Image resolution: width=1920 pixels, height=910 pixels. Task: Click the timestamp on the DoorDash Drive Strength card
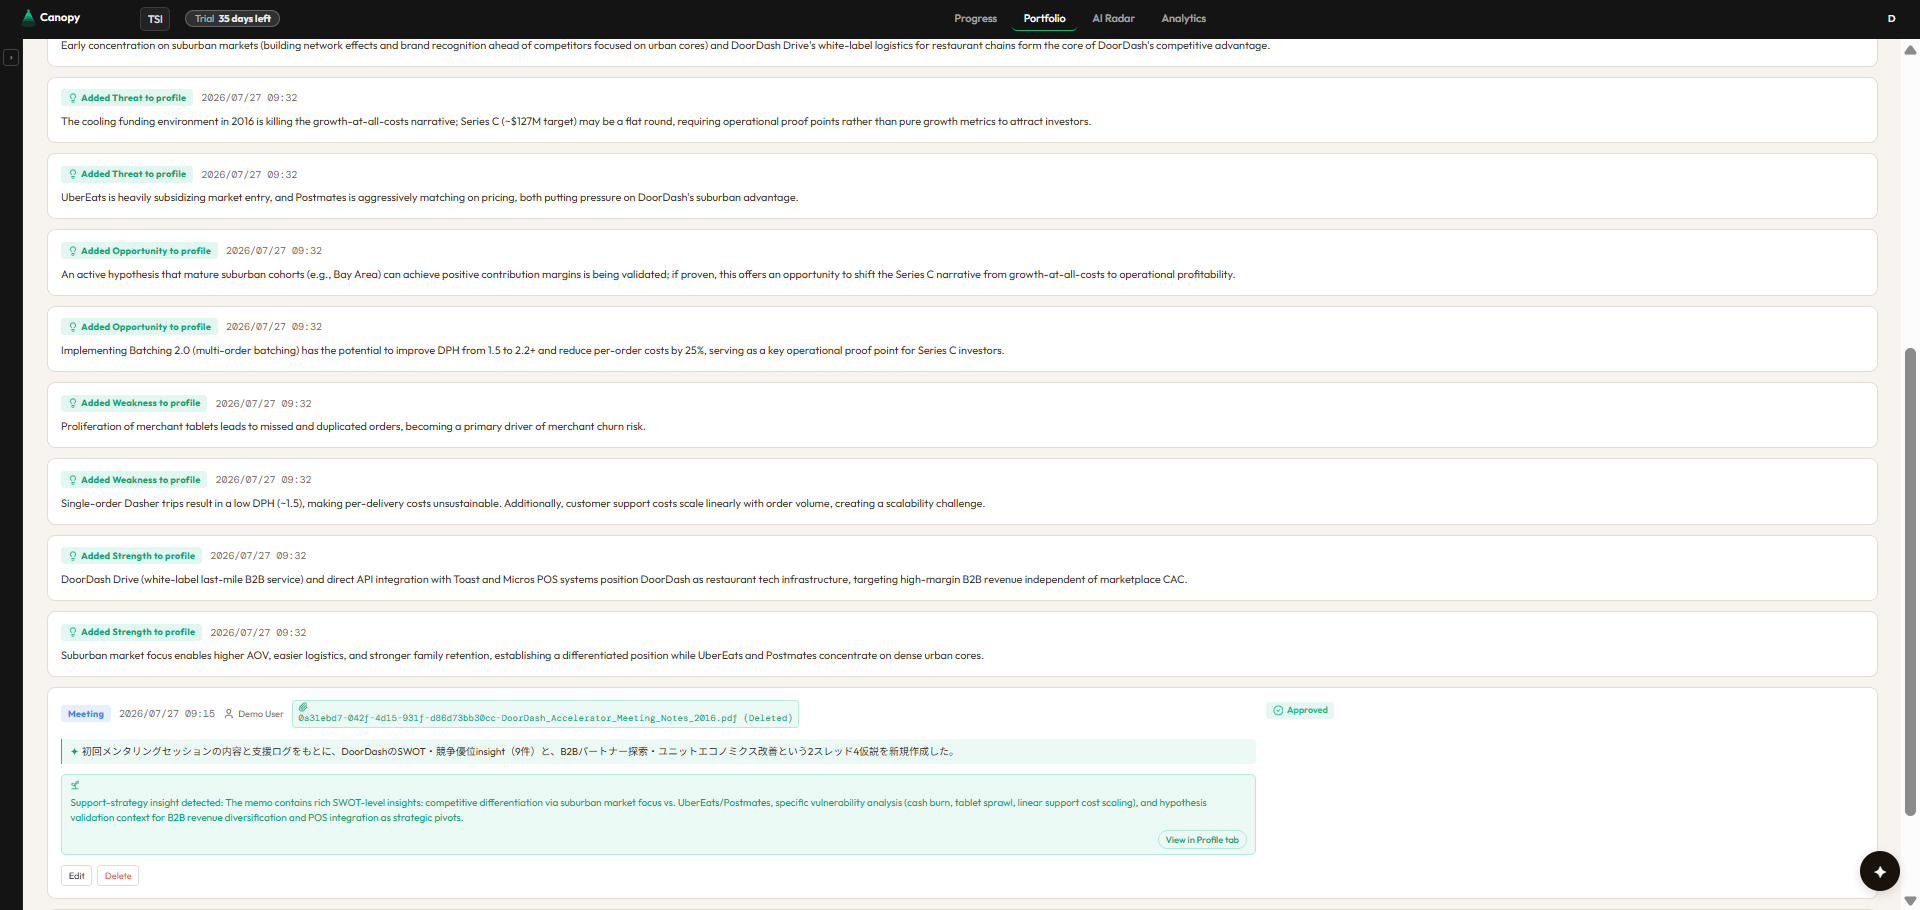258,556
